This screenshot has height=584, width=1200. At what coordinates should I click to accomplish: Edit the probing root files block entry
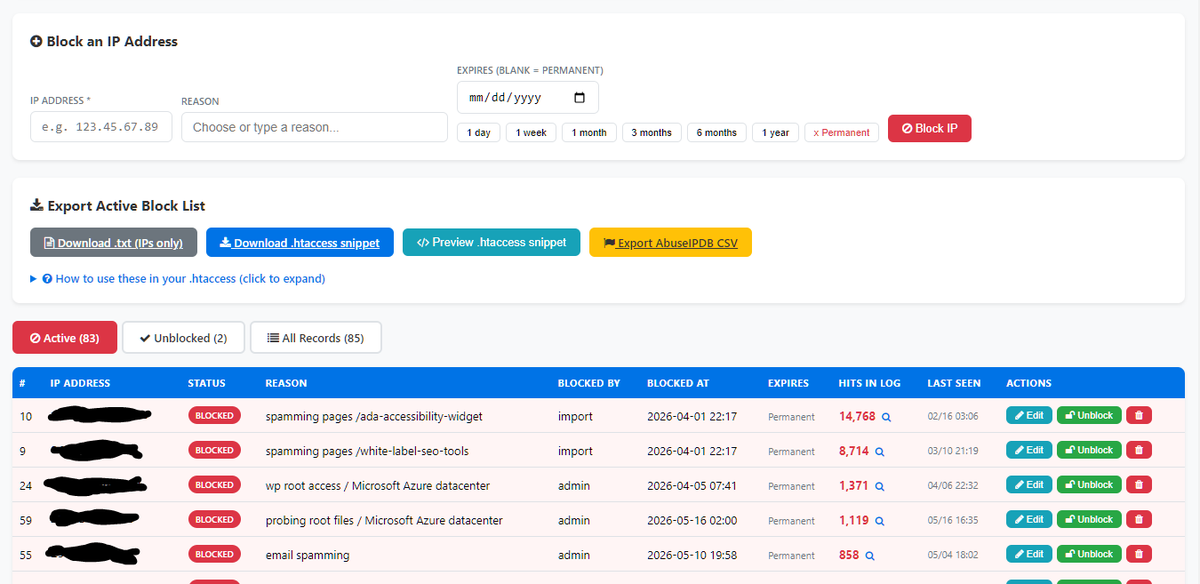point(1029,519)
